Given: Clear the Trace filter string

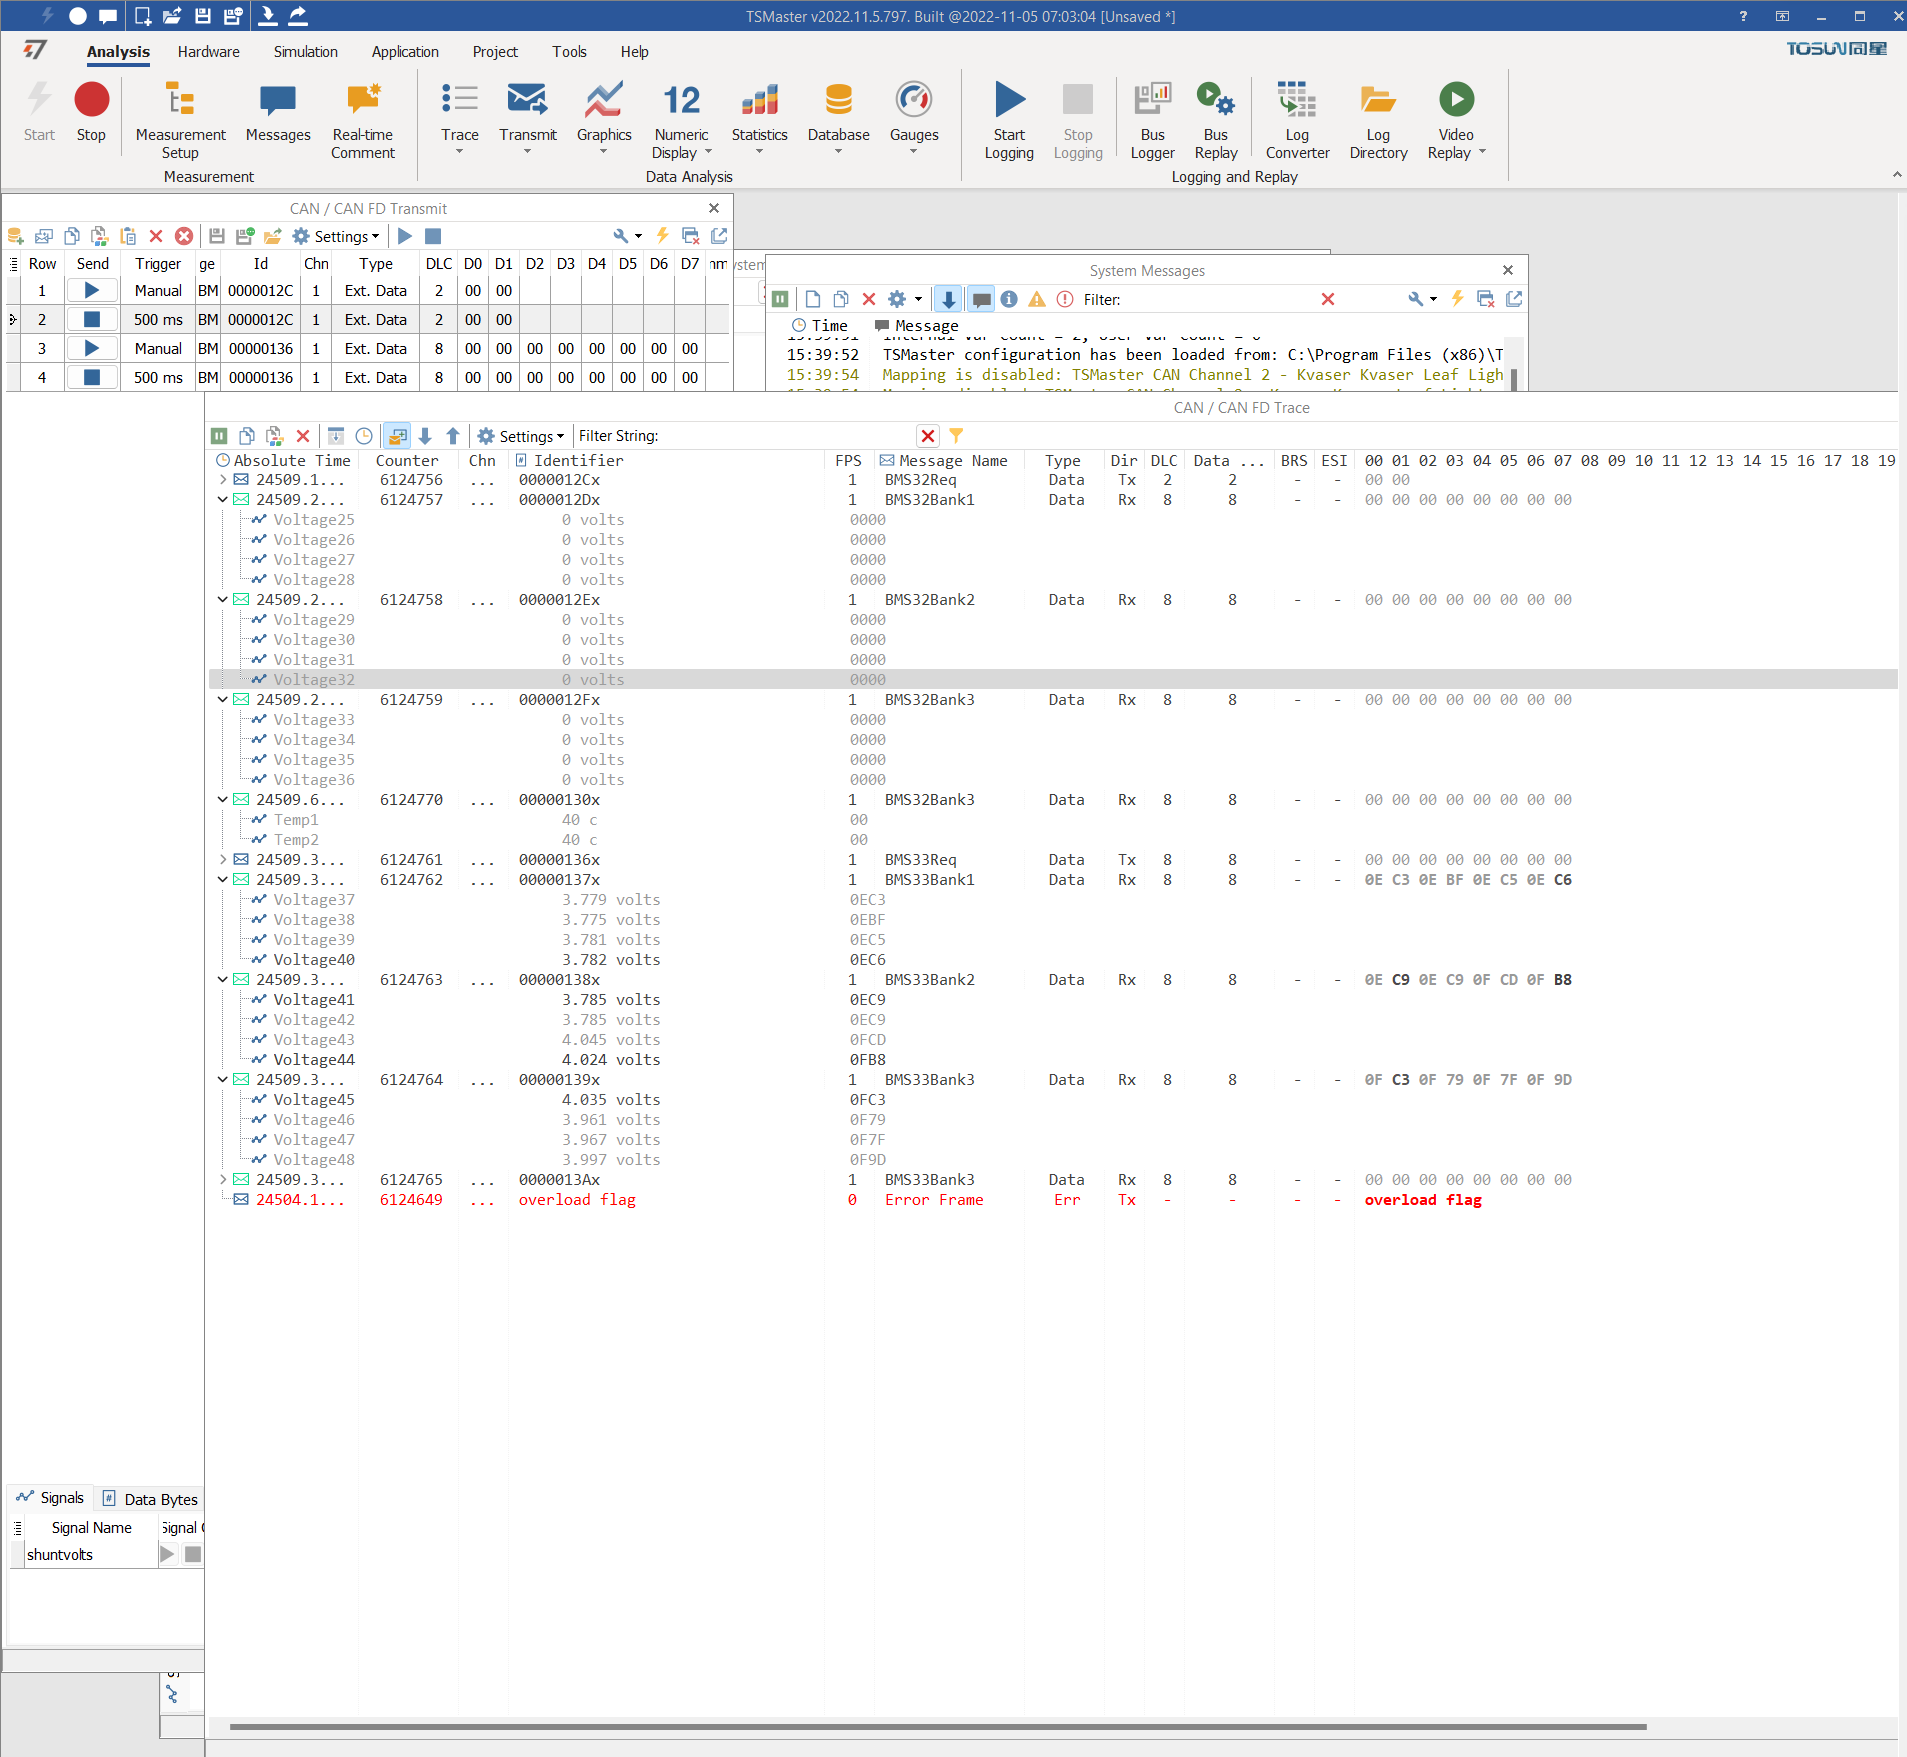Looking at the screenshot, I should pyautogui.click(x=927, y=436).
